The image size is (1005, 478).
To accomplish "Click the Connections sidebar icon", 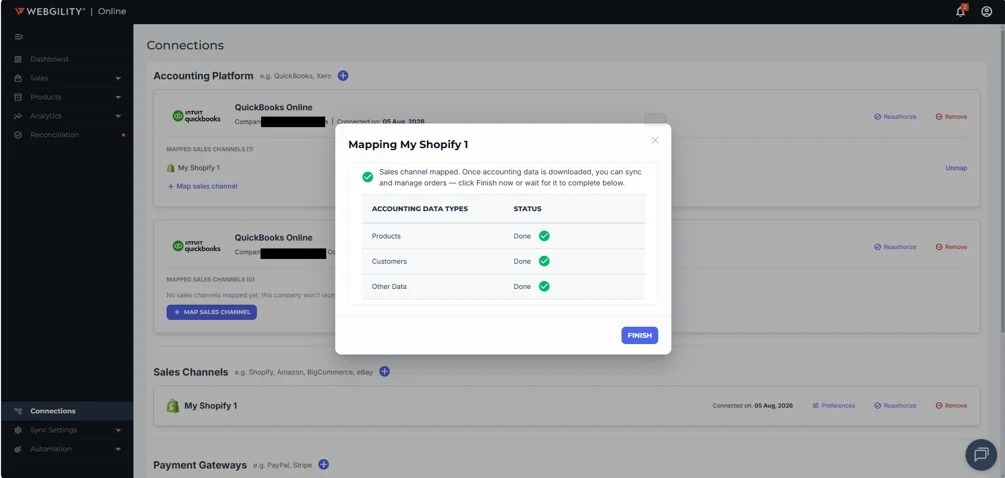I will [18, 411].
